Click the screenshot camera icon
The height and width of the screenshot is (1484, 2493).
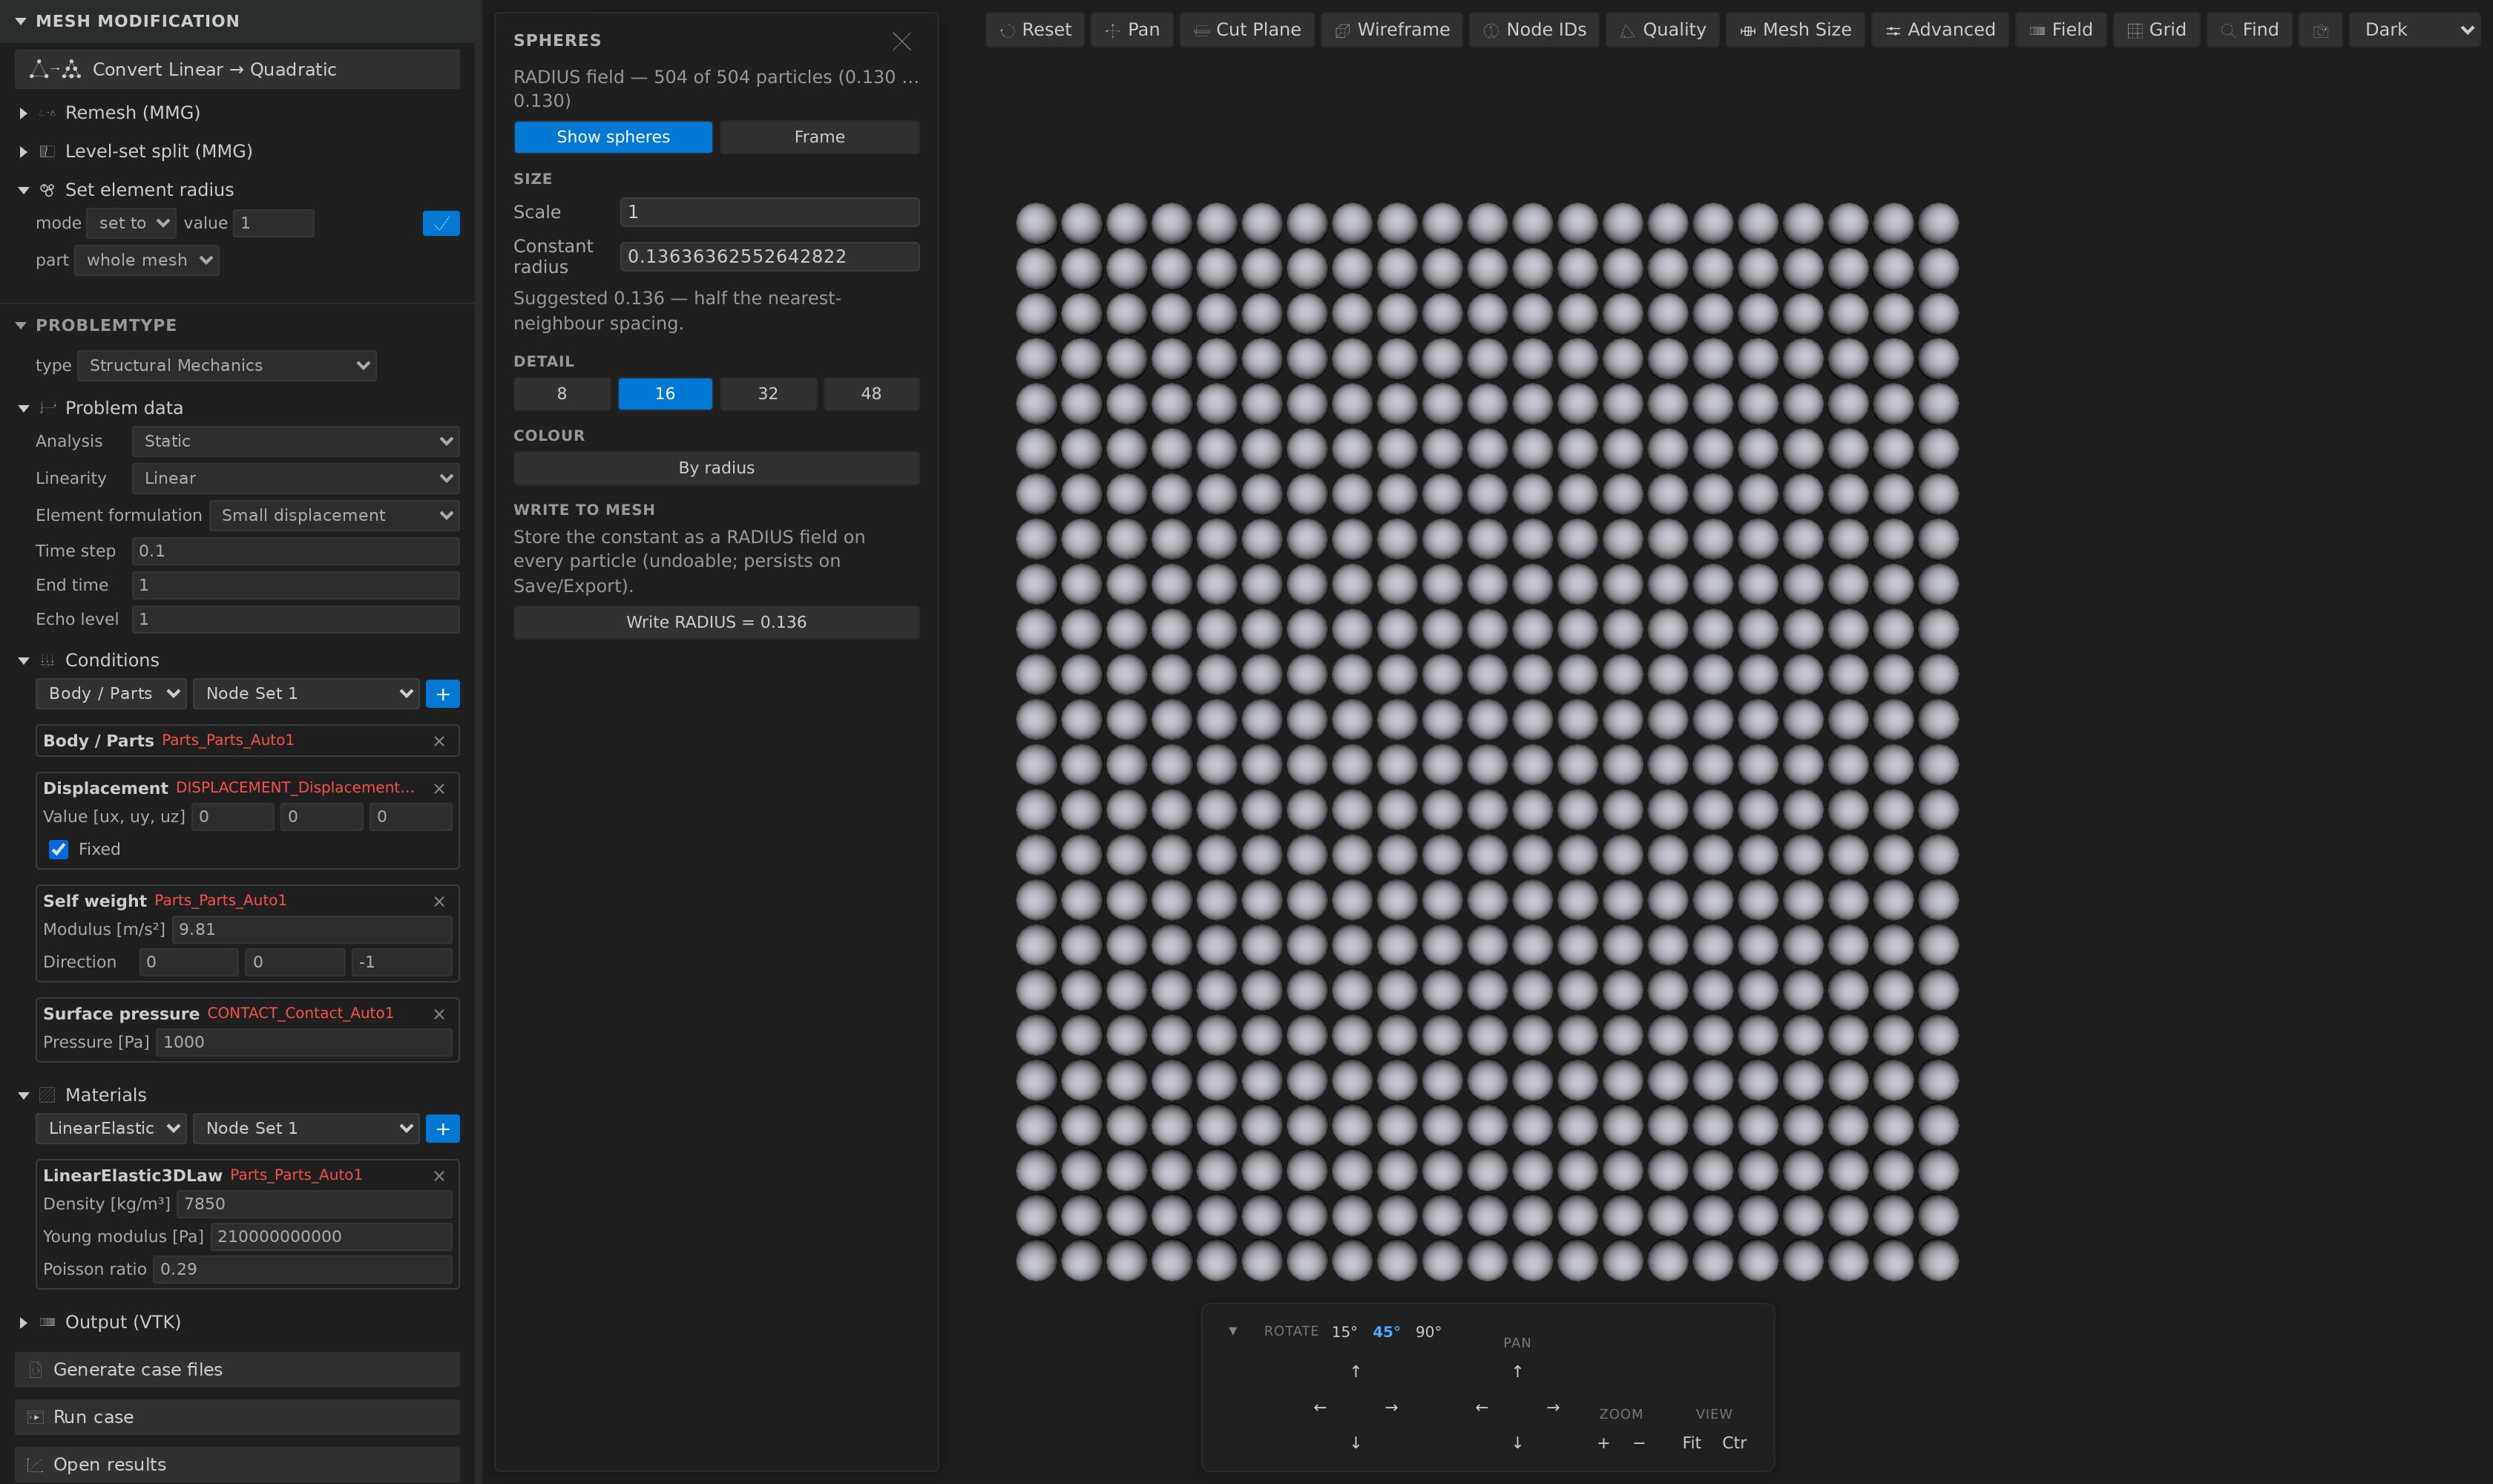(x=2320, y=30)
